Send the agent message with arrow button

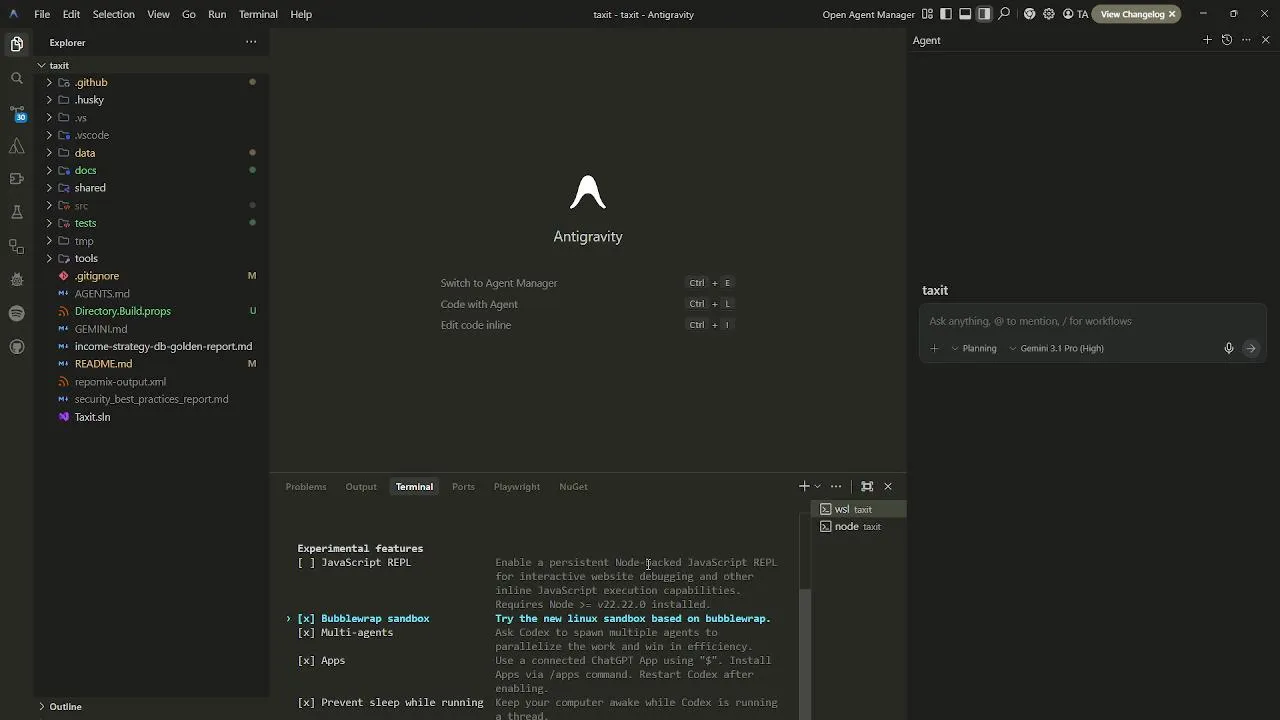coord(1251,348)
